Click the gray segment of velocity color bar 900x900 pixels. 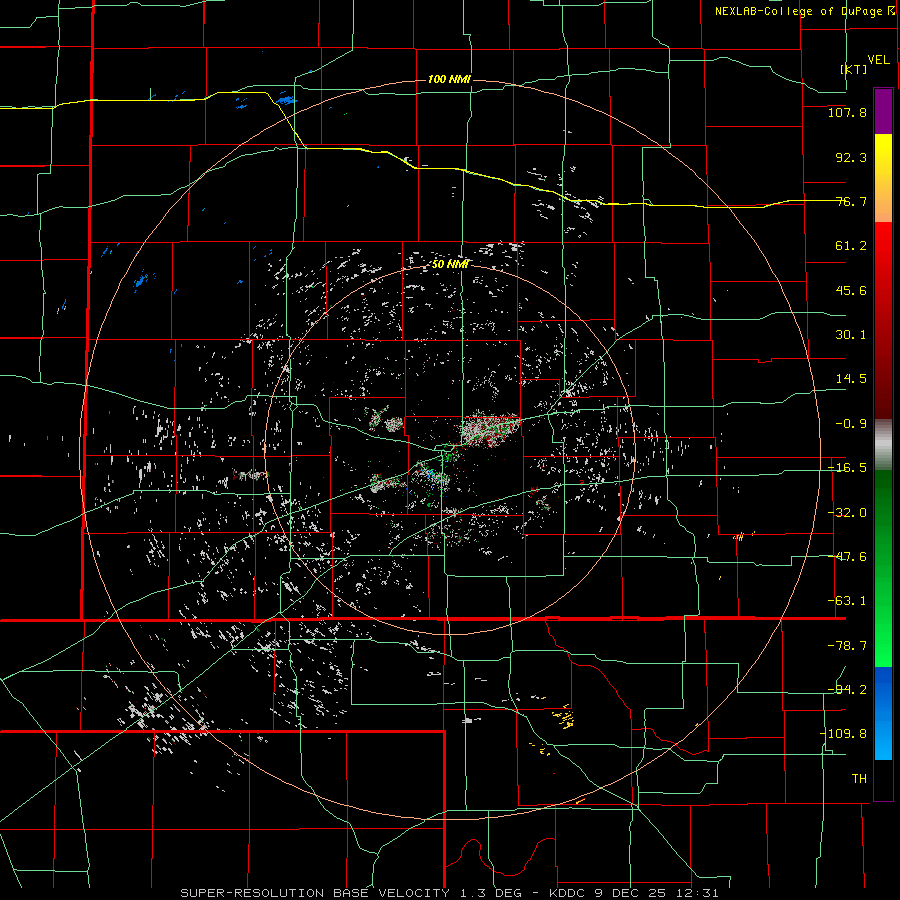[883, 444]
